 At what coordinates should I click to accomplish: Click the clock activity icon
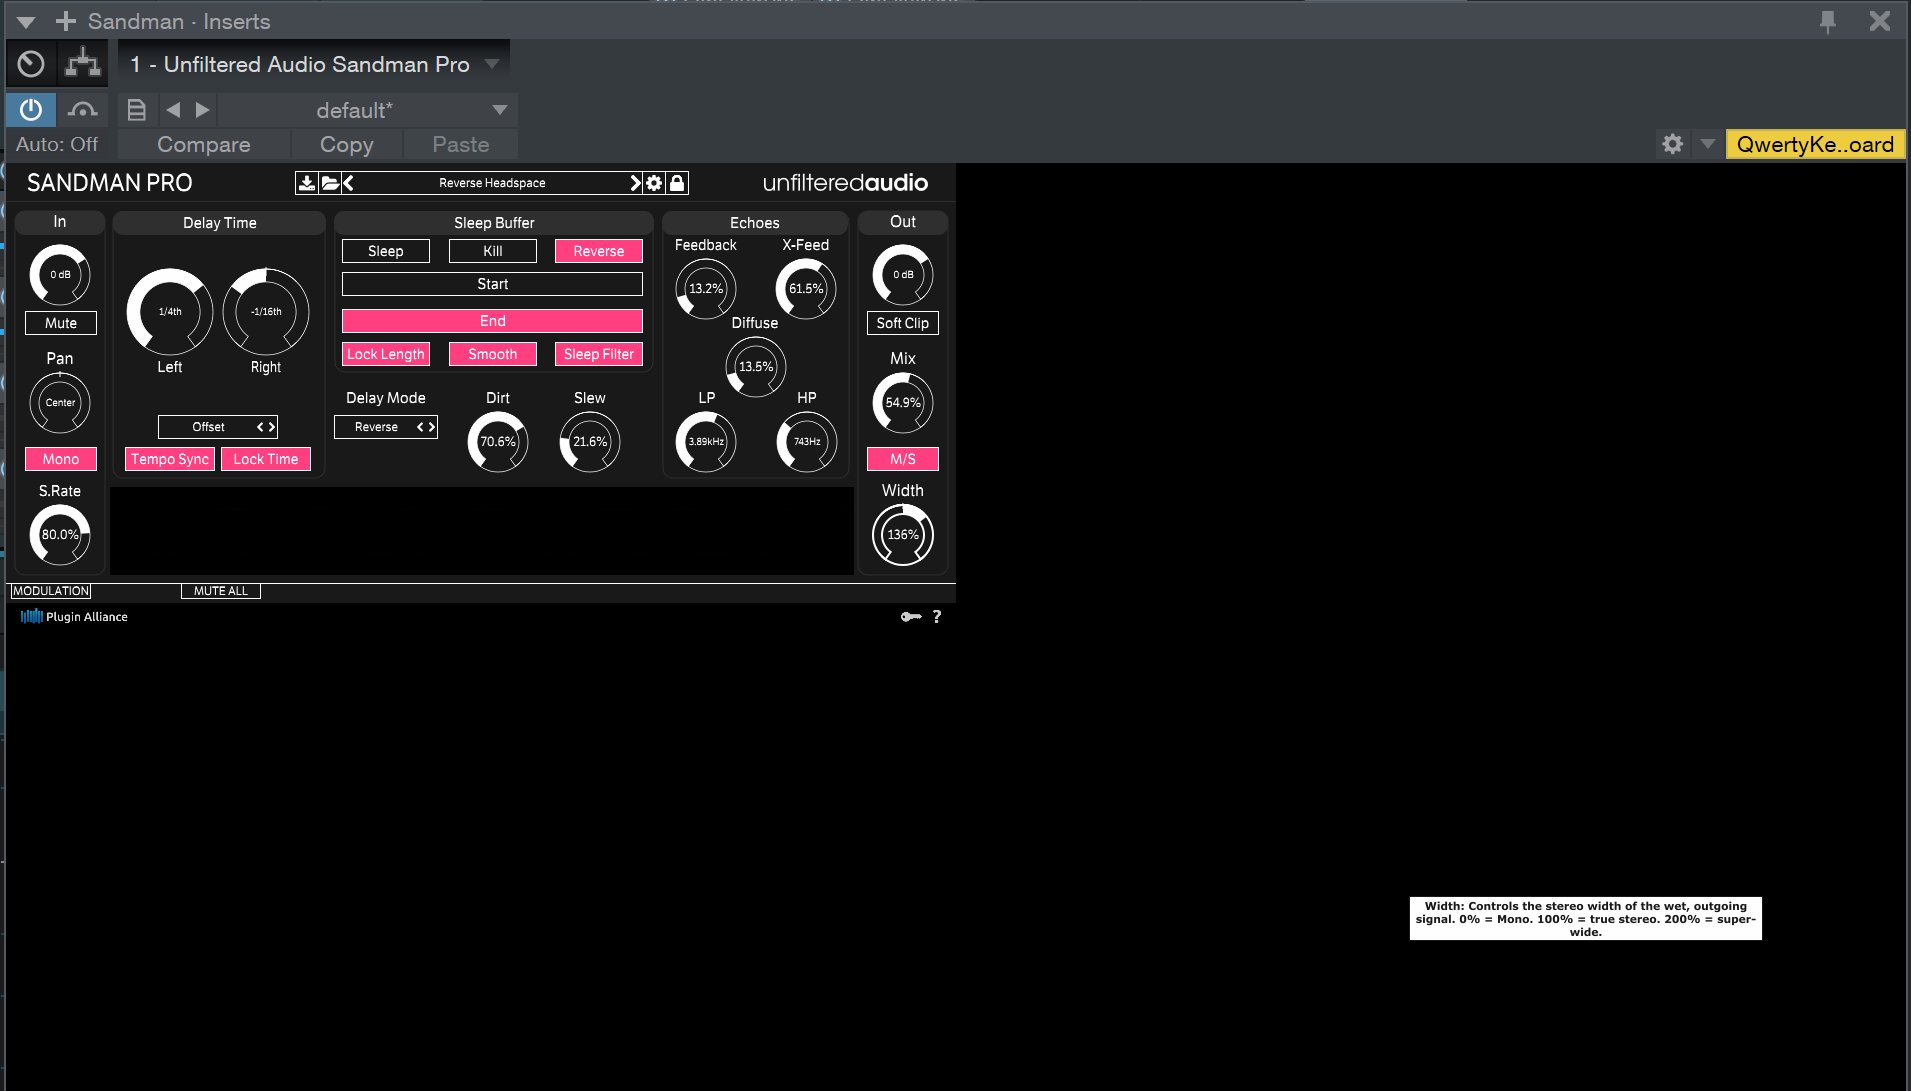[31, 64]
